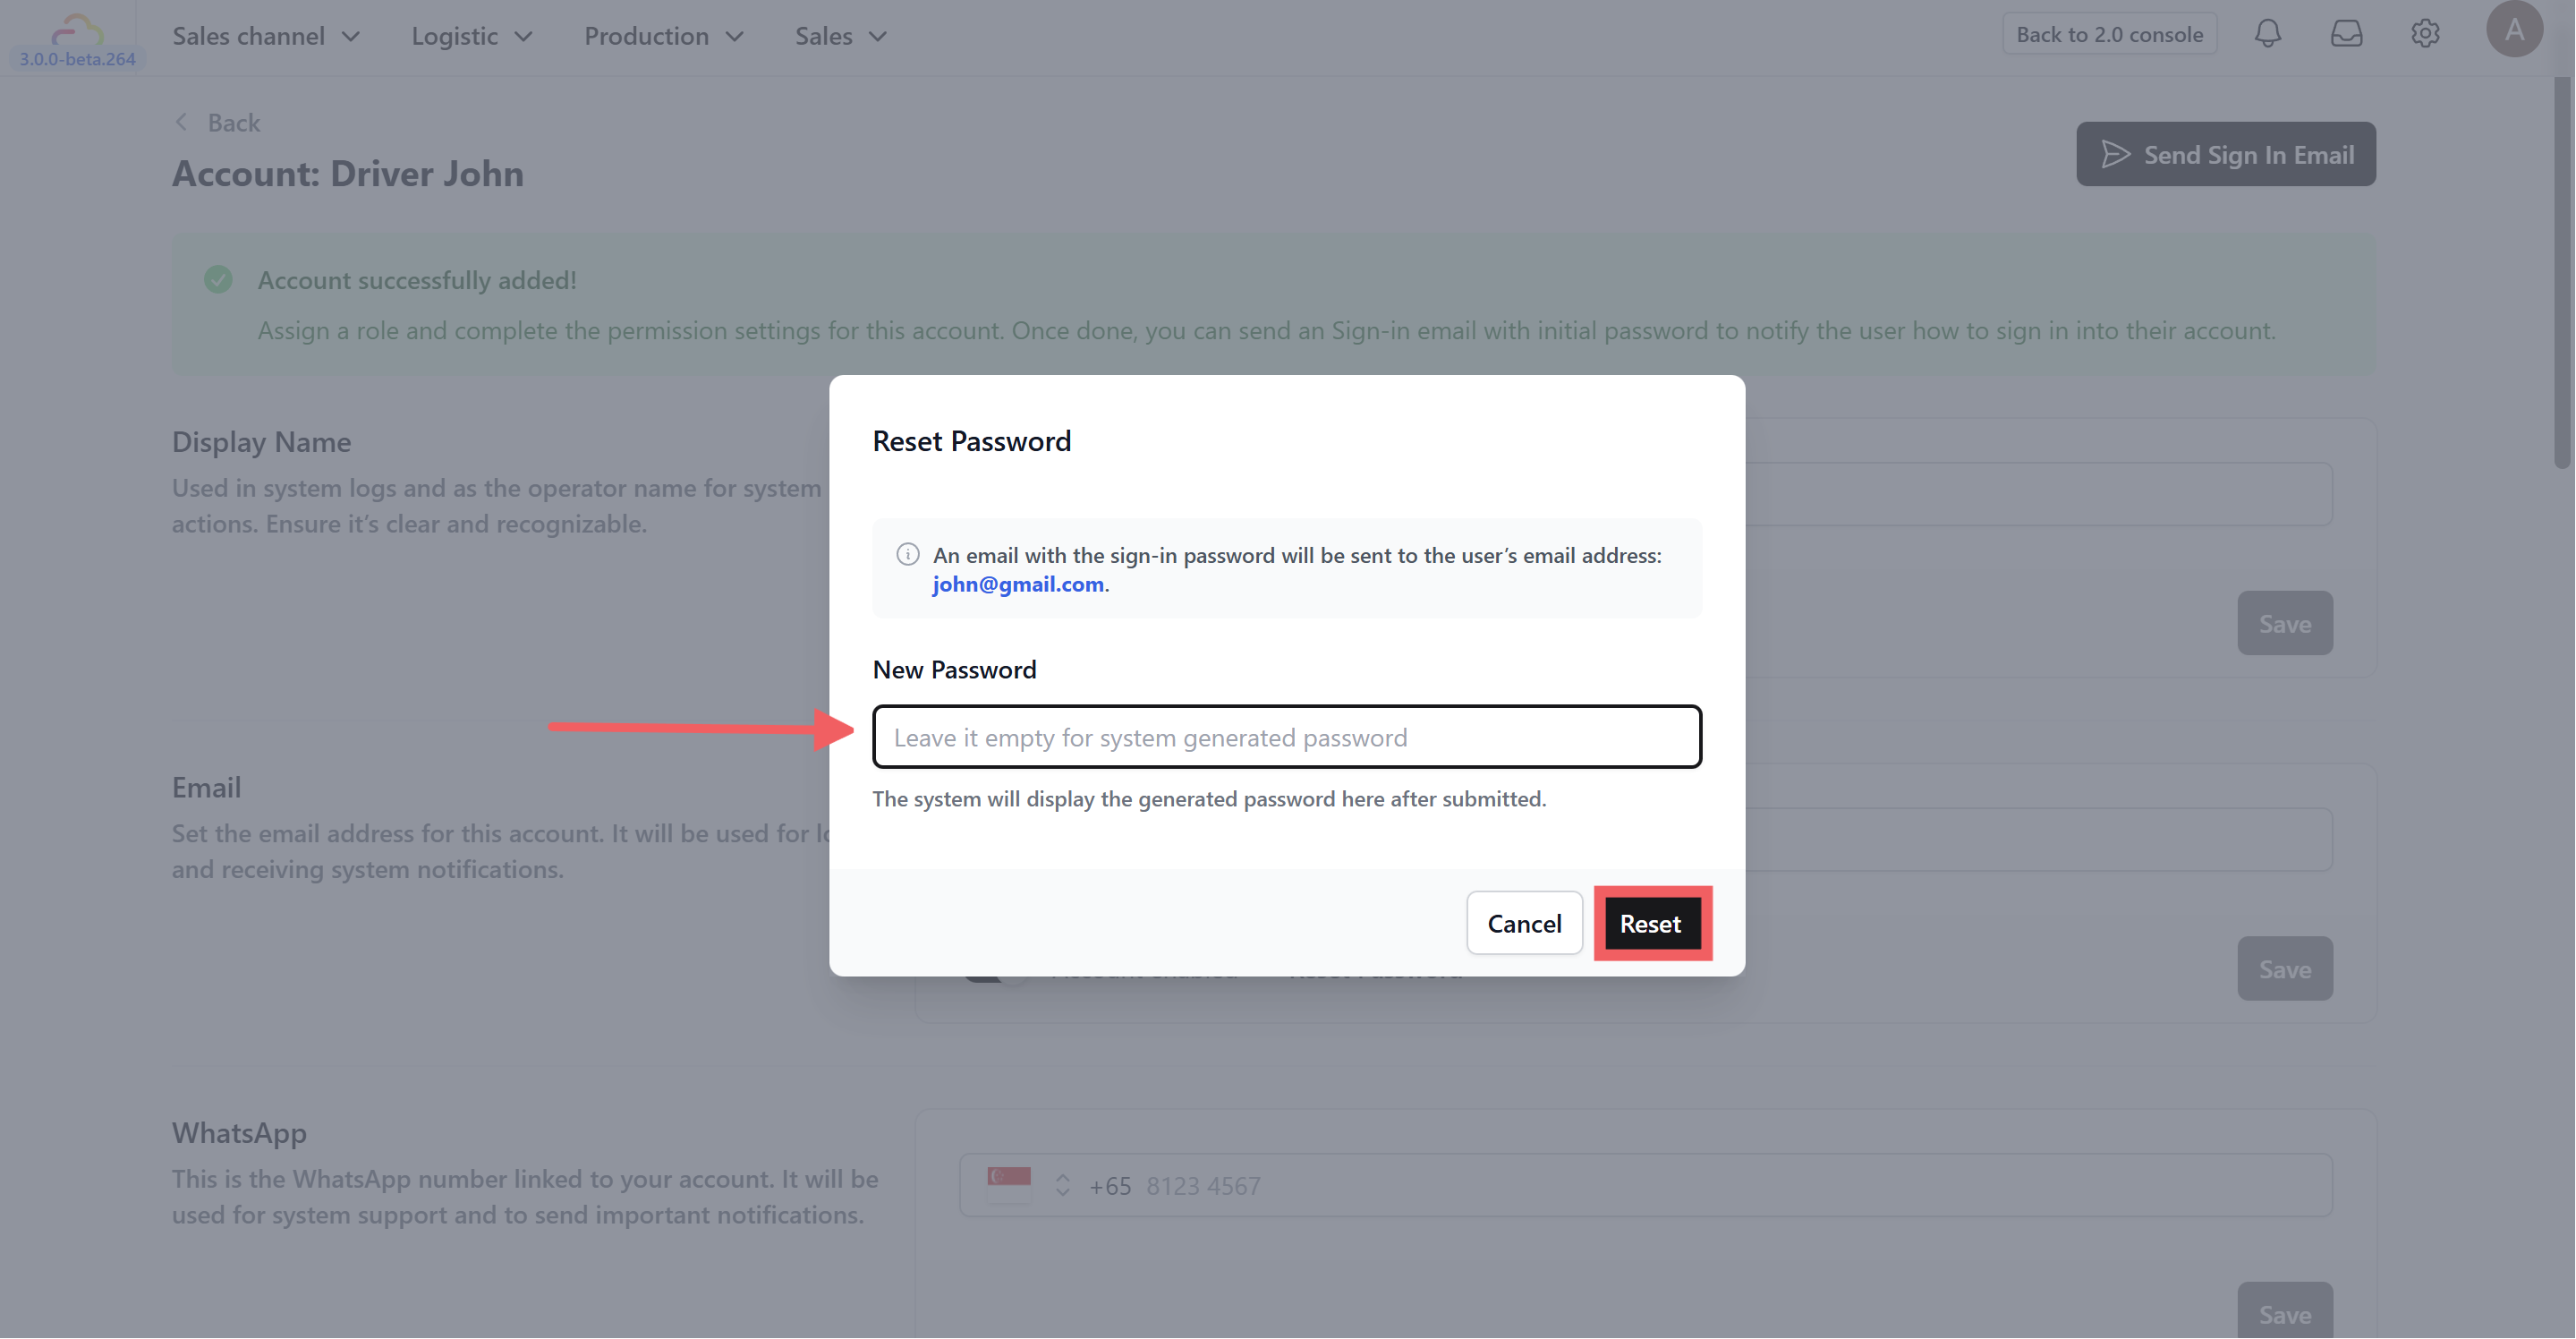Open the inbox tray icon
This screenshot has width=2576, height=1339.
pos(2346,34)
